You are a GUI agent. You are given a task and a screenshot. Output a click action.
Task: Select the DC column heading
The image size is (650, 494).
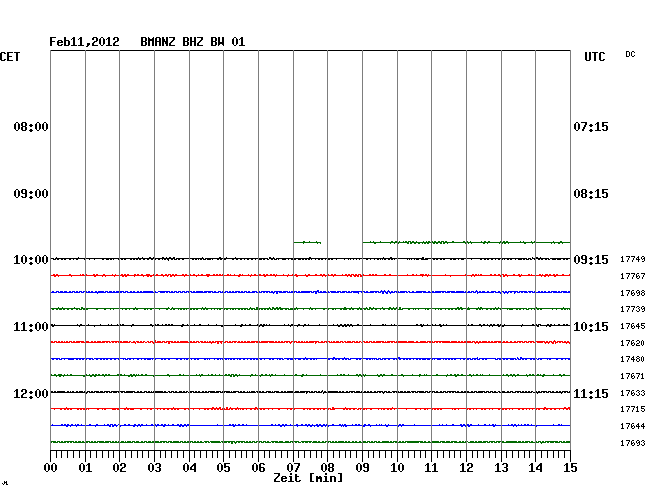tap(630, 54)
